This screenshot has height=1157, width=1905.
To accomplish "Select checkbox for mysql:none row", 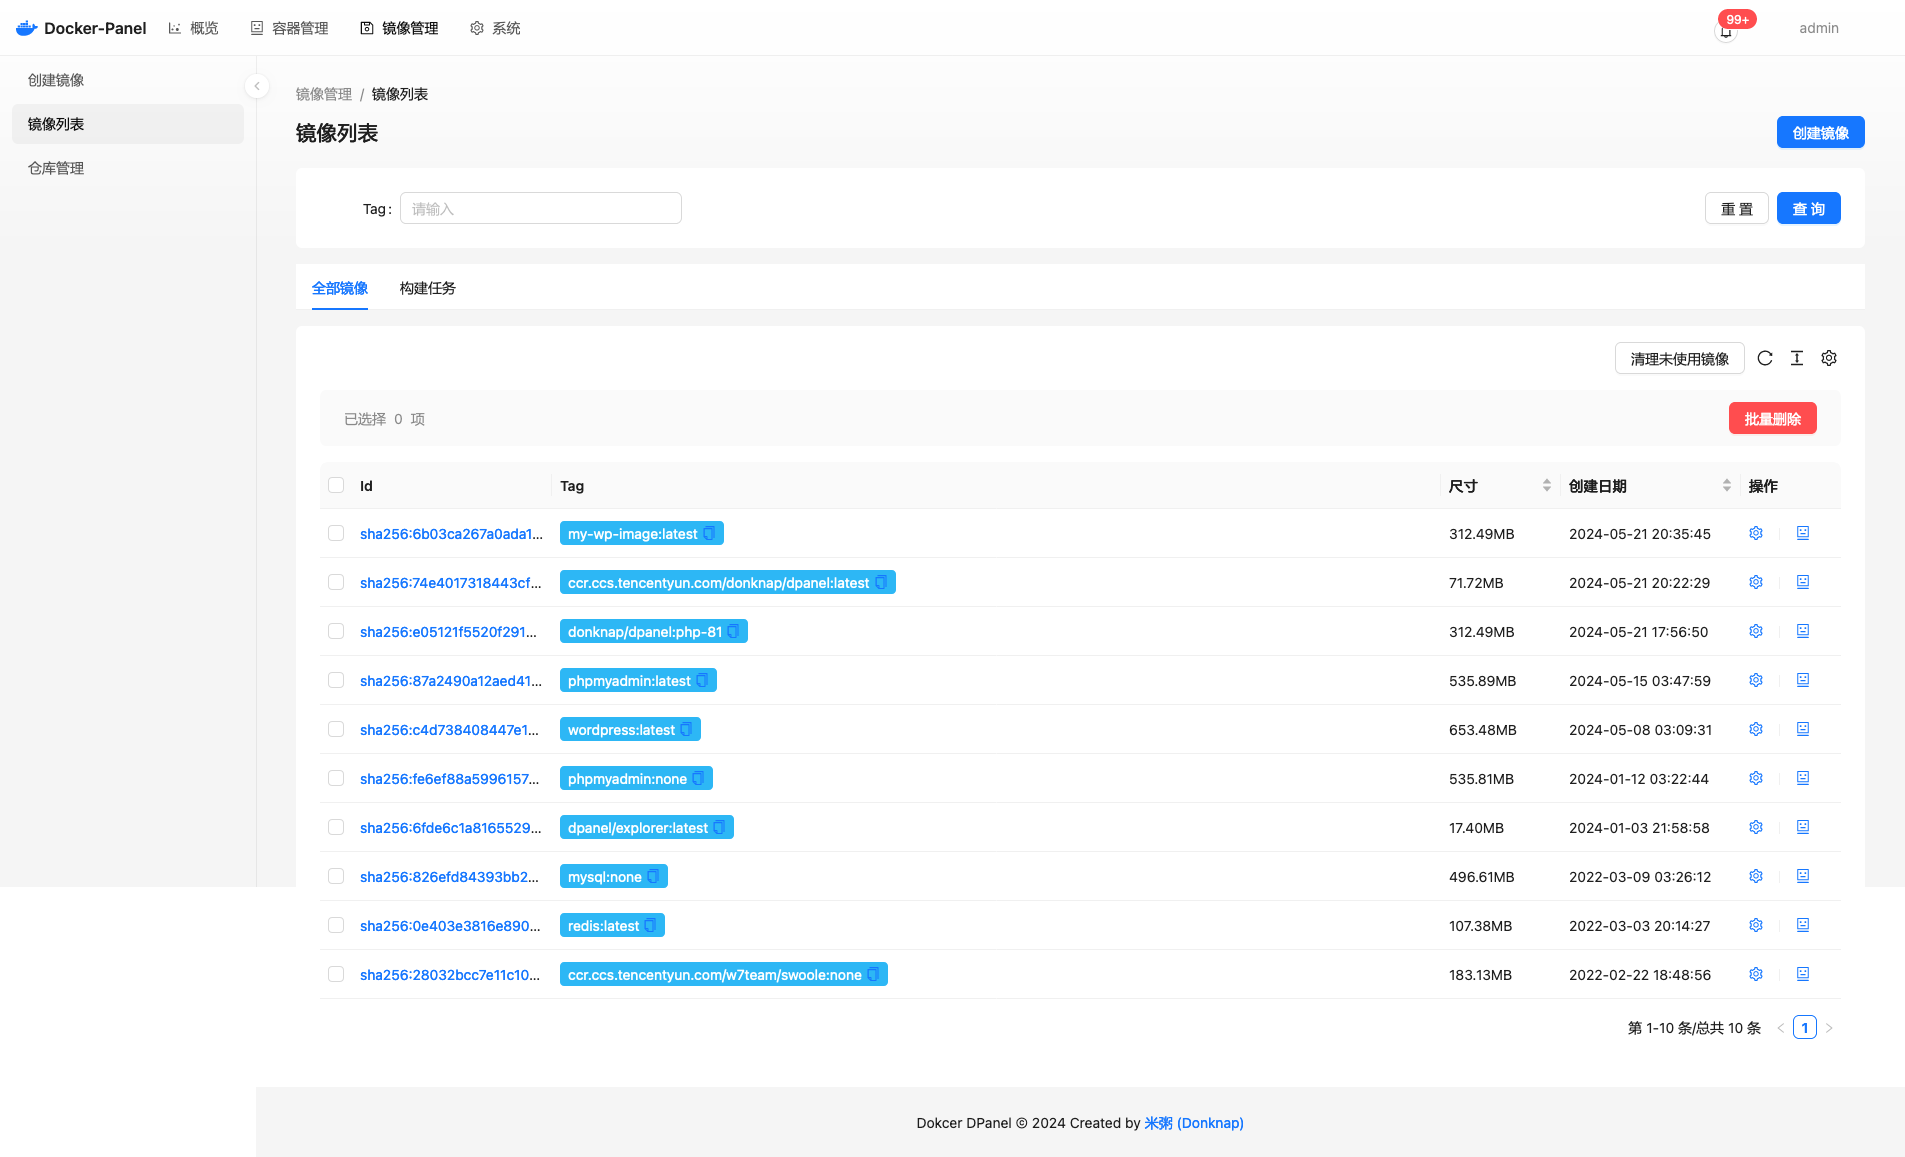I will click(336, 876).
